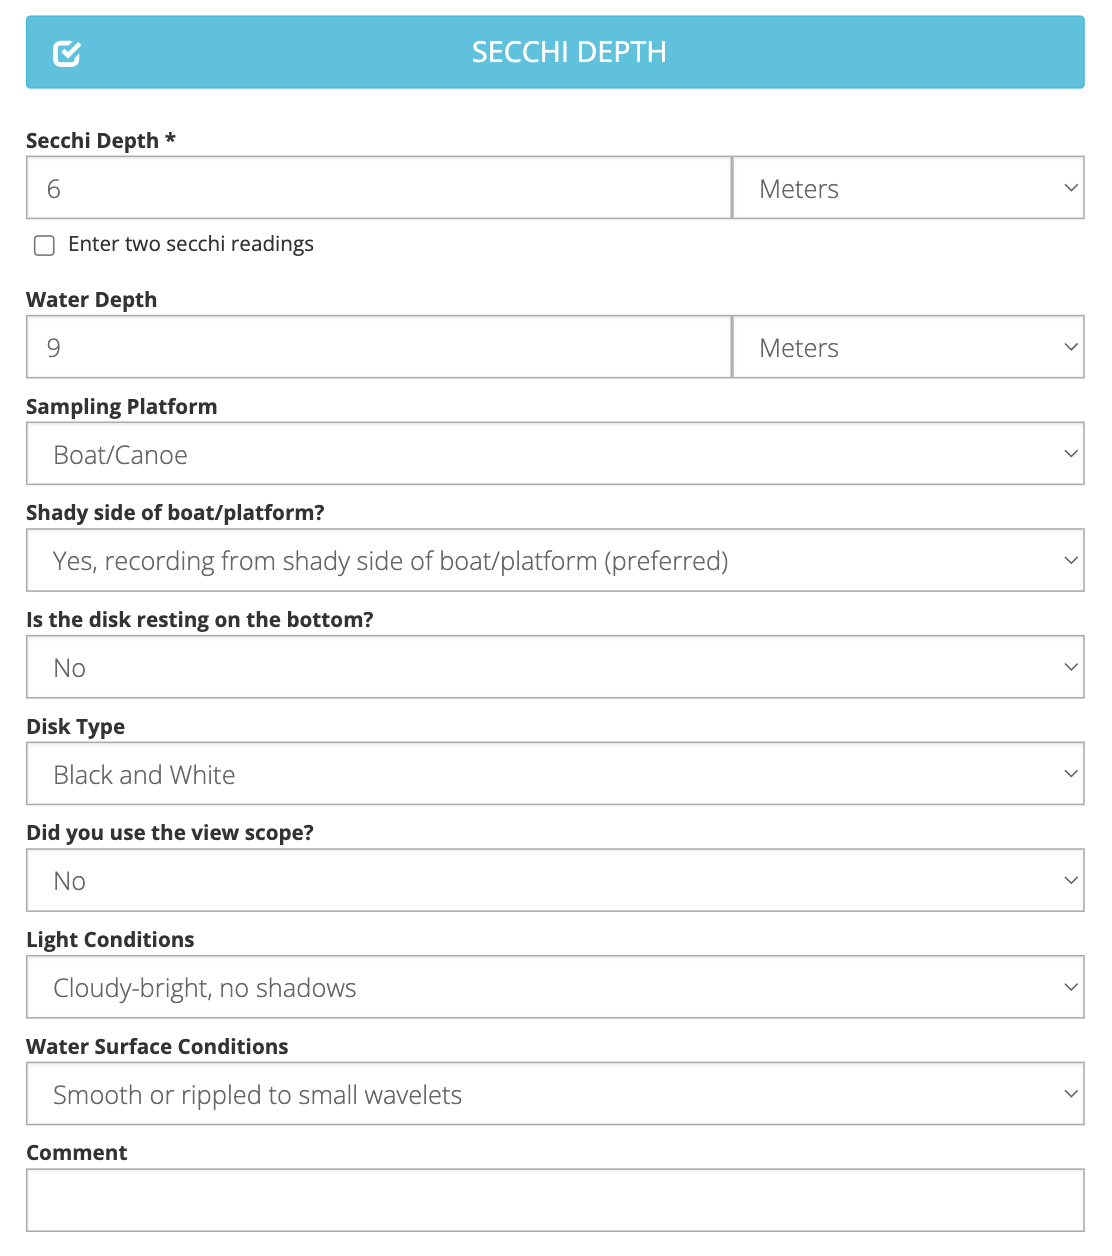Click the "Disk Type" field label
Image resolution: width=1112 pixels, height=1256 pixels.
pos(75,727)
